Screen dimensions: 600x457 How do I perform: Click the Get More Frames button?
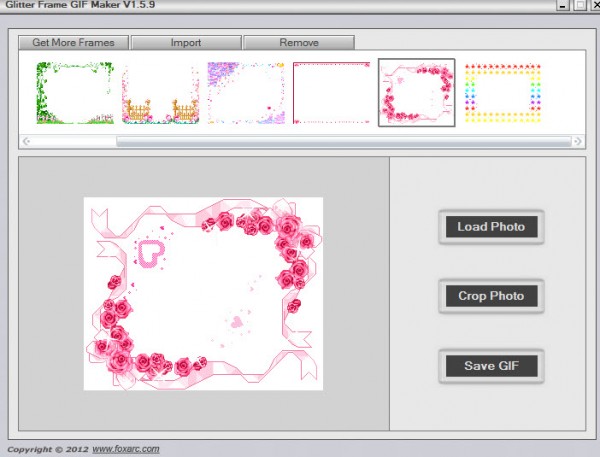73,42
